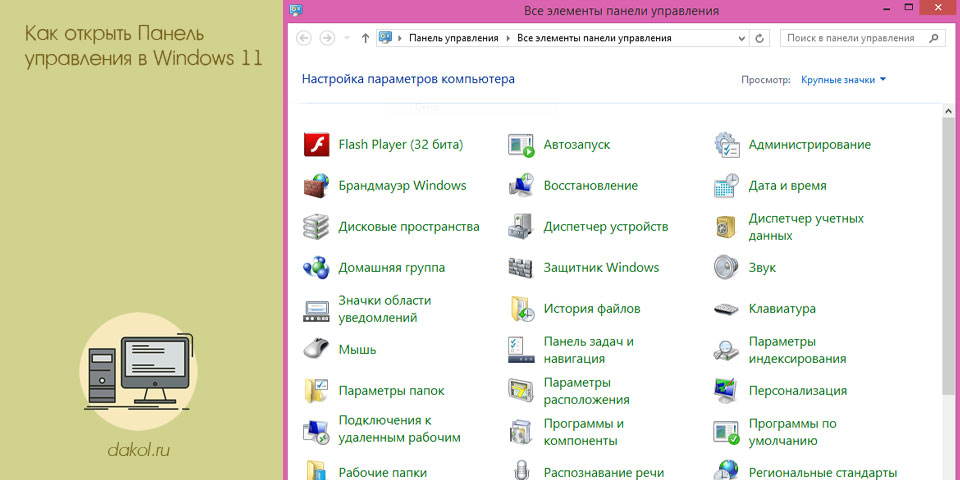Open the Персонализация monitor icon
The height and width of the screenshot is (480, 960).
coord(727,391)
